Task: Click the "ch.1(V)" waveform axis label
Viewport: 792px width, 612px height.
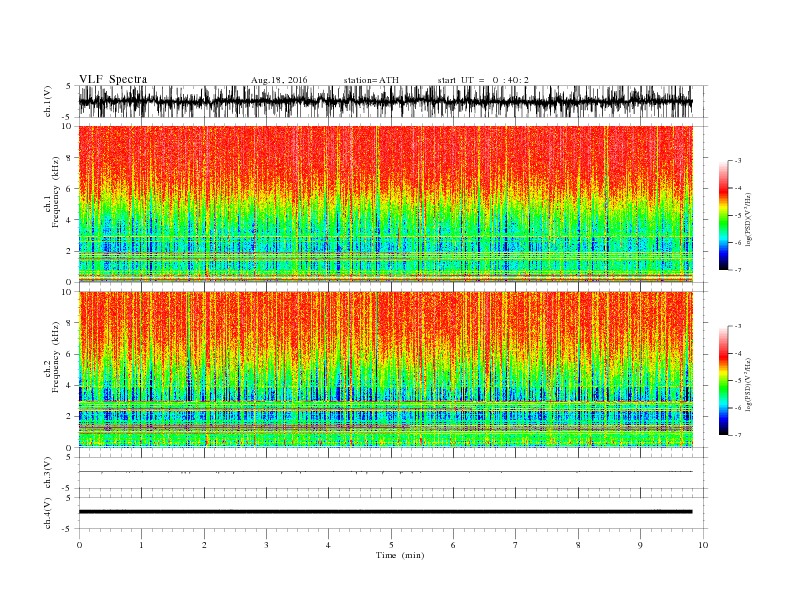Action: pos(48,103)
